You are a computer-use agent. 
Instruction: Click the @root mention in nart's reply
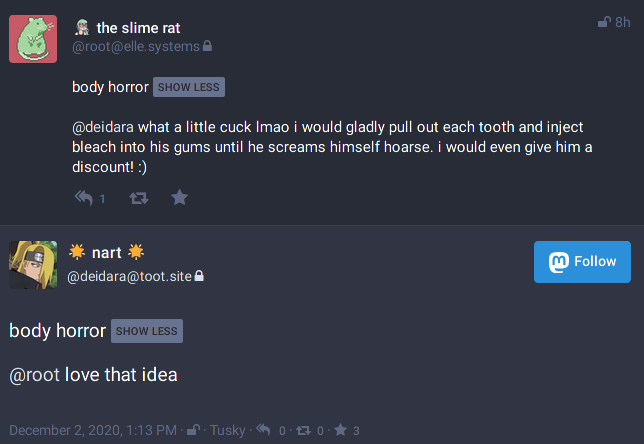coord(35,376)
